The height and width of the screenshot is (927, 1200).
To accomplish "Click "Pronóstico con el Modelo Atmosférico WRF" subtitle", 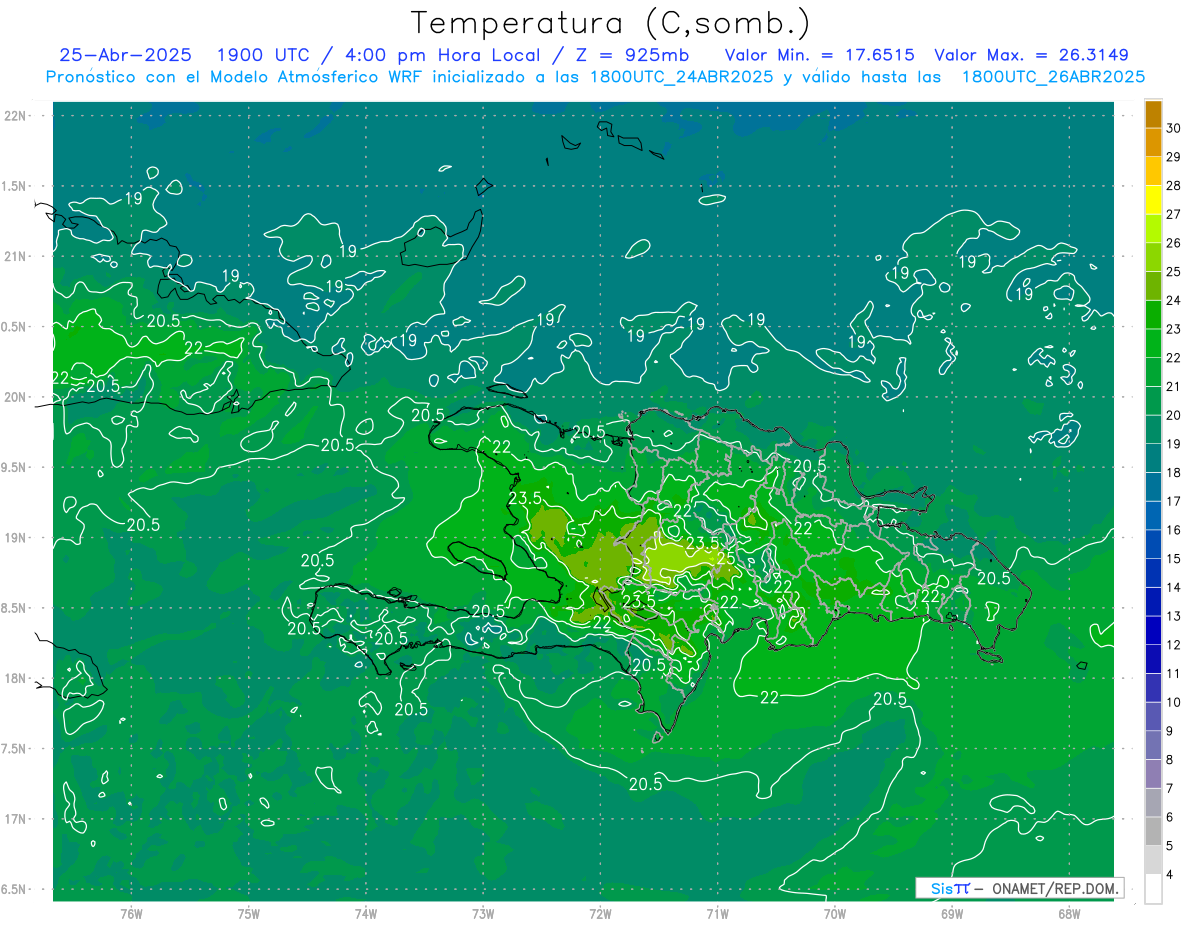I will (x=236, y=76).
